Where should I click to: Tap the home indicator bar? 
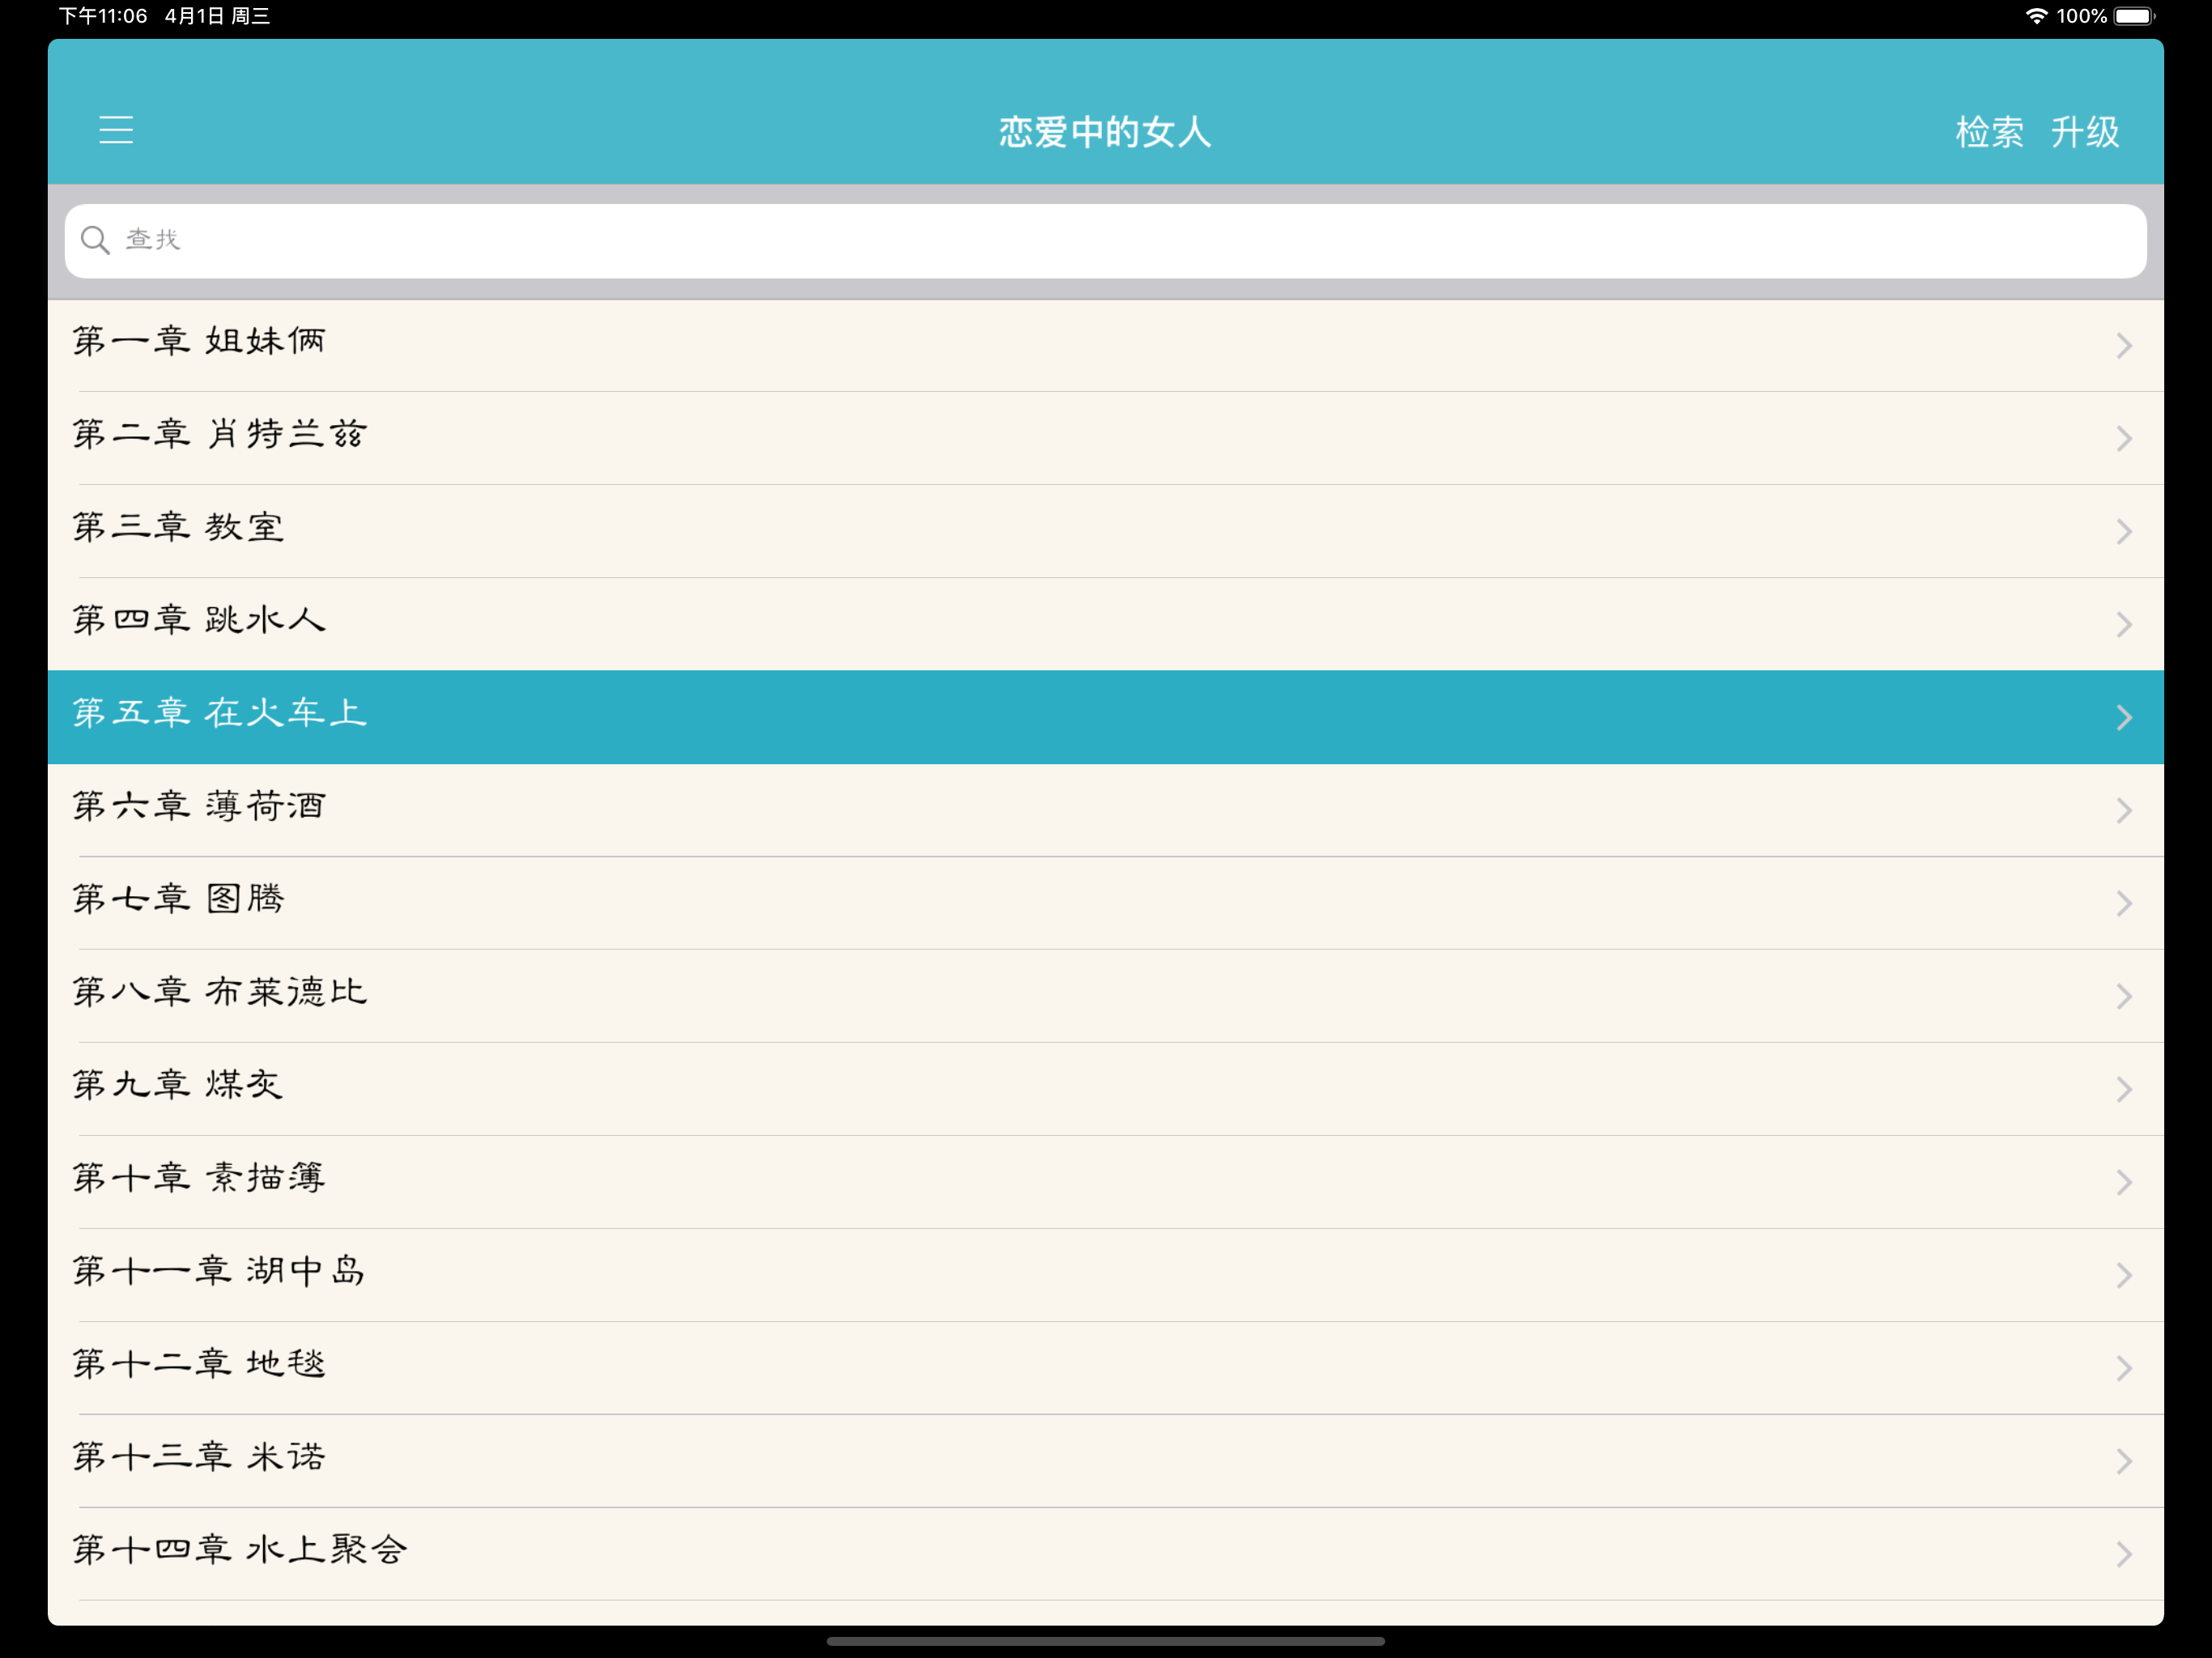coord(1105,1641)
